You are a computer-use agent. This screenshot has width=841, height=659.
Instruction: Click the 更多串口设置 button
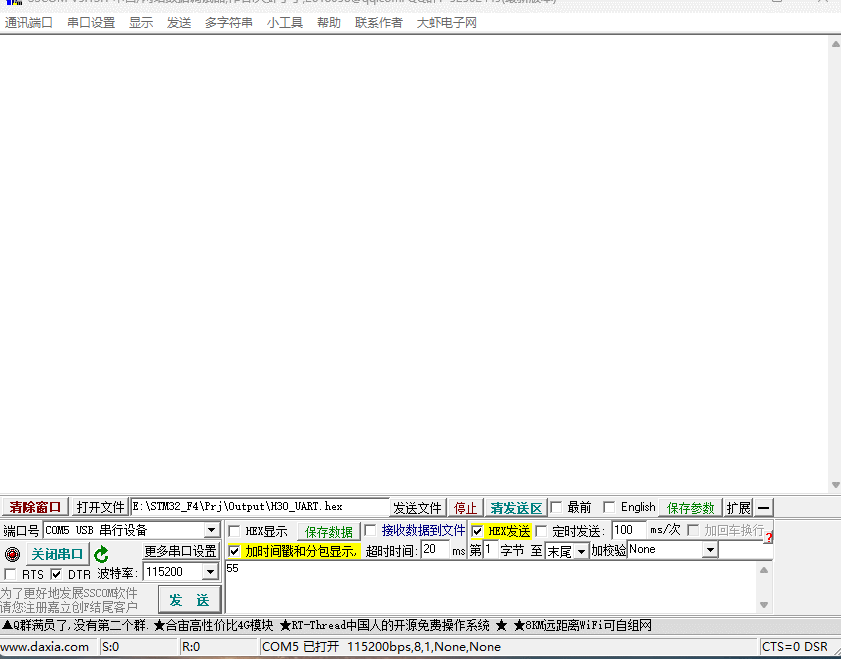click(180, 551)
